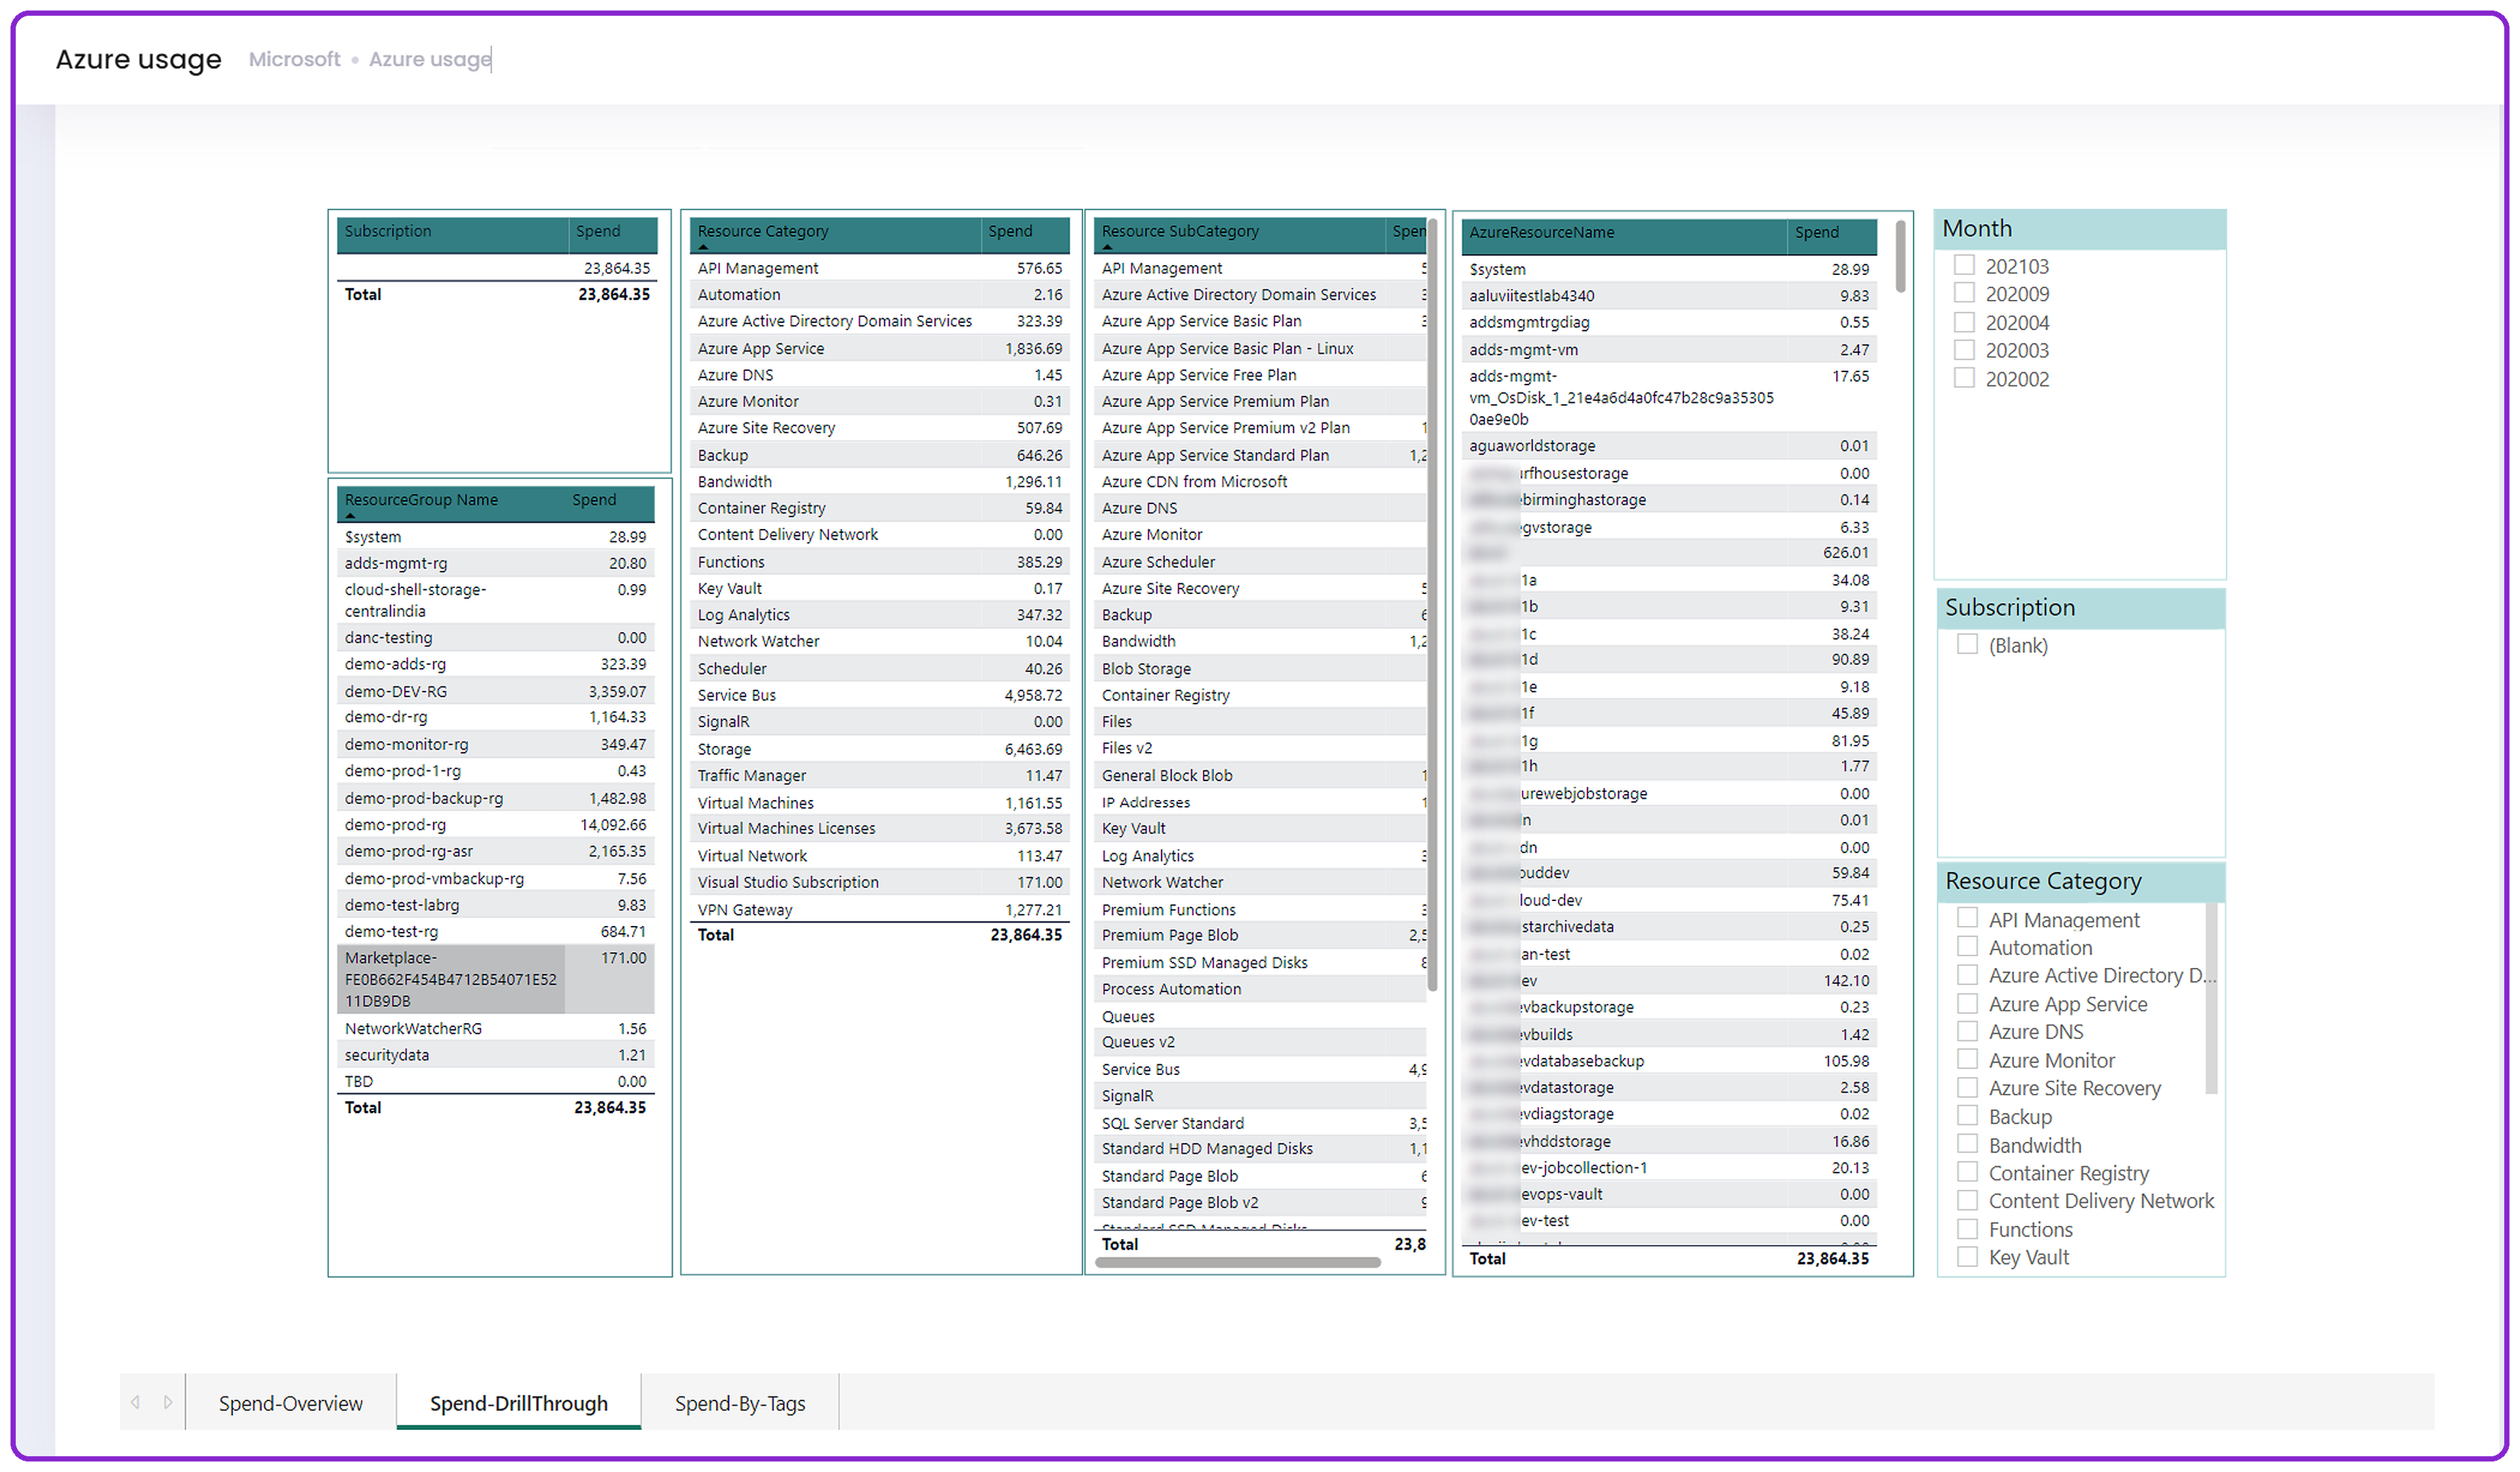Click the Virtual Machines Licenses row
2520x1472 pixels.
tap(879, 828)
